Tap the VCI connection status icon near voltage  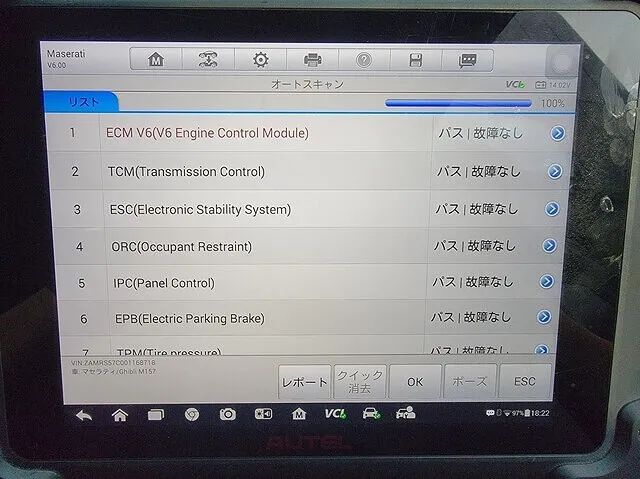click(515, 84)
